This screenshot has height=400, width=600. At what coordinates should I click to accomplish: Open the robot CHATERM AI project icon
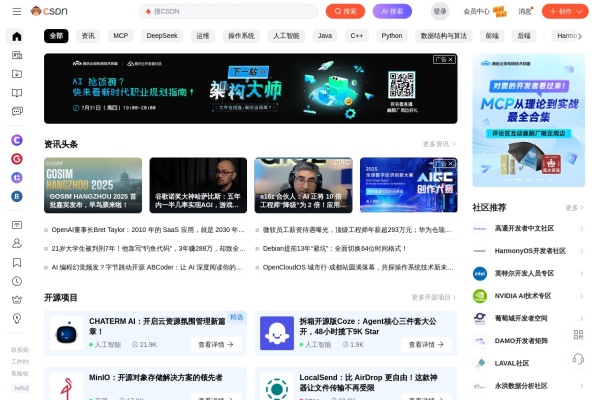point(67,333)
